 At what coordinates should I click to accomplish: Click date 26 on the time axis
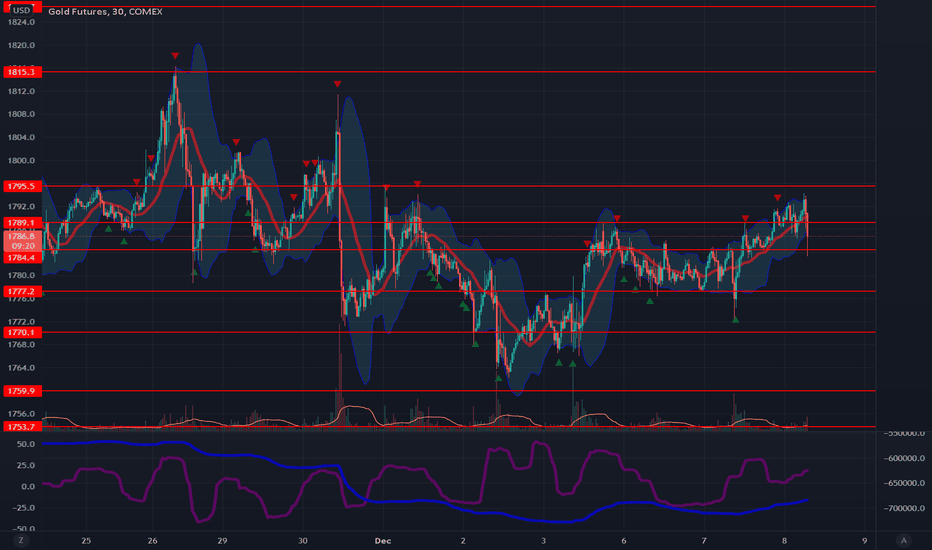(153, 540)
